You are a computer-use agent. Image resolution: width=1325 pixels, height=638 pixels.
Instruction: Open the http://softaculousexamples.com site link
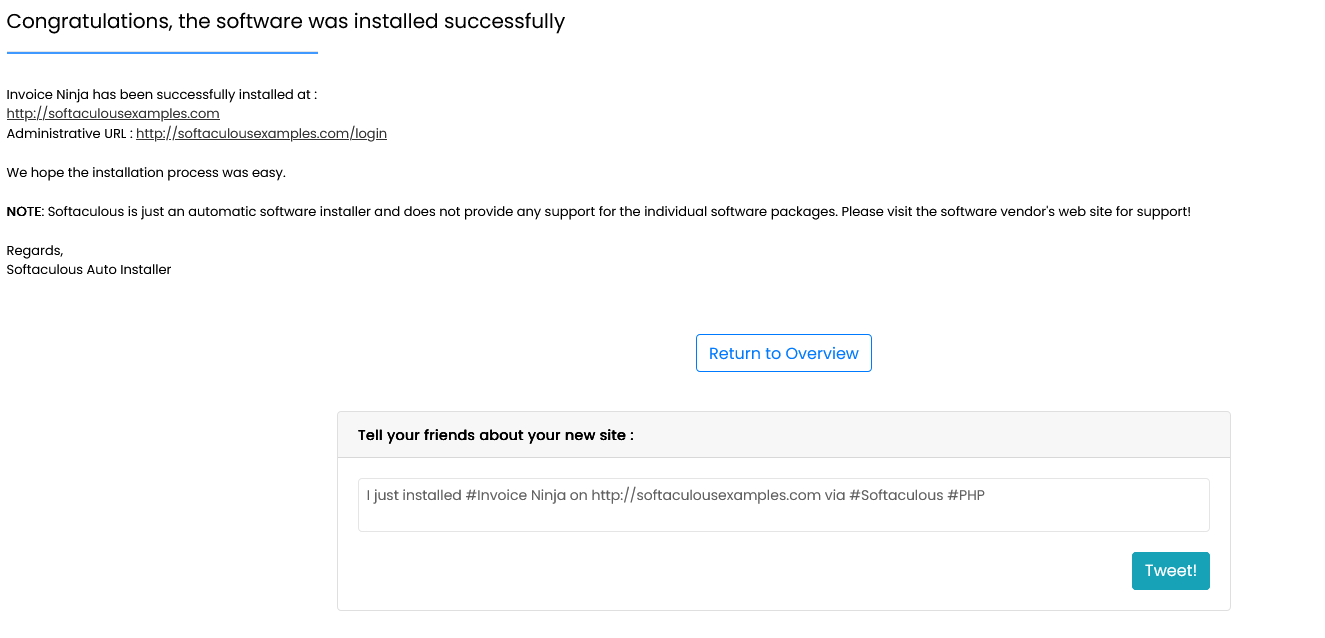[112, 113]
